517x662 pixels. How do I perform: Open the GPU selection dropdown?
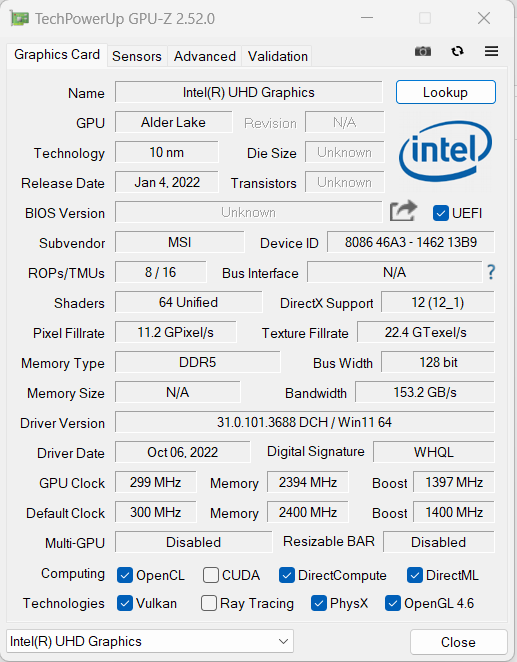pos(150,641)
